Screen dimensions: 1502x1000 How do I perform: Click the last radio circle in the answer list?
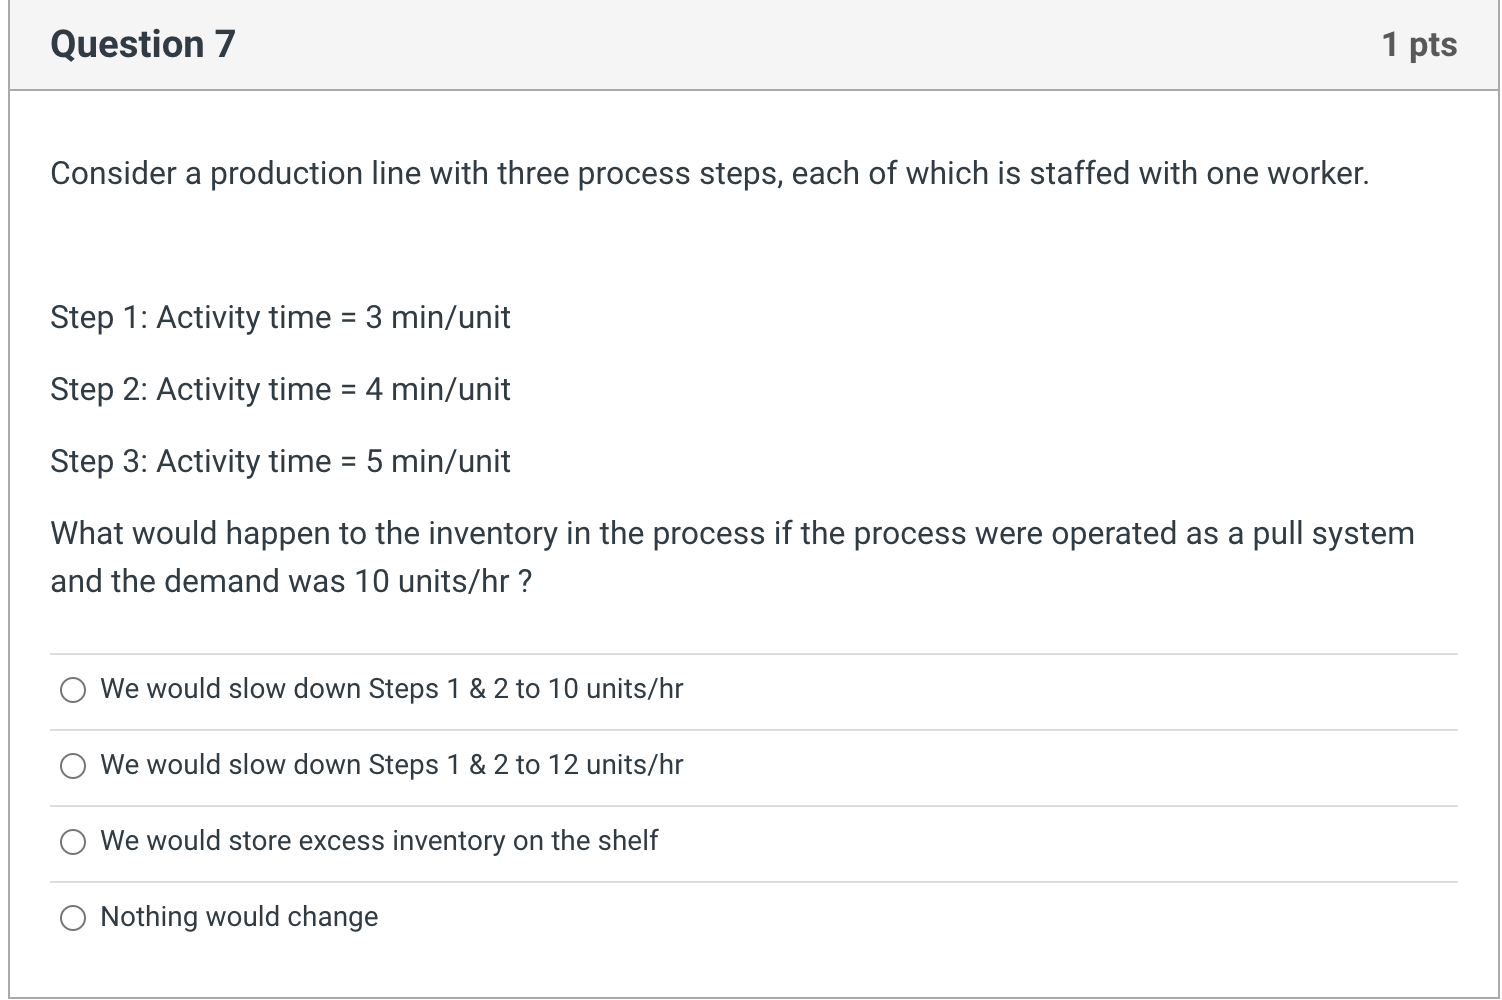pyautogui.click(x=73, y=916)
